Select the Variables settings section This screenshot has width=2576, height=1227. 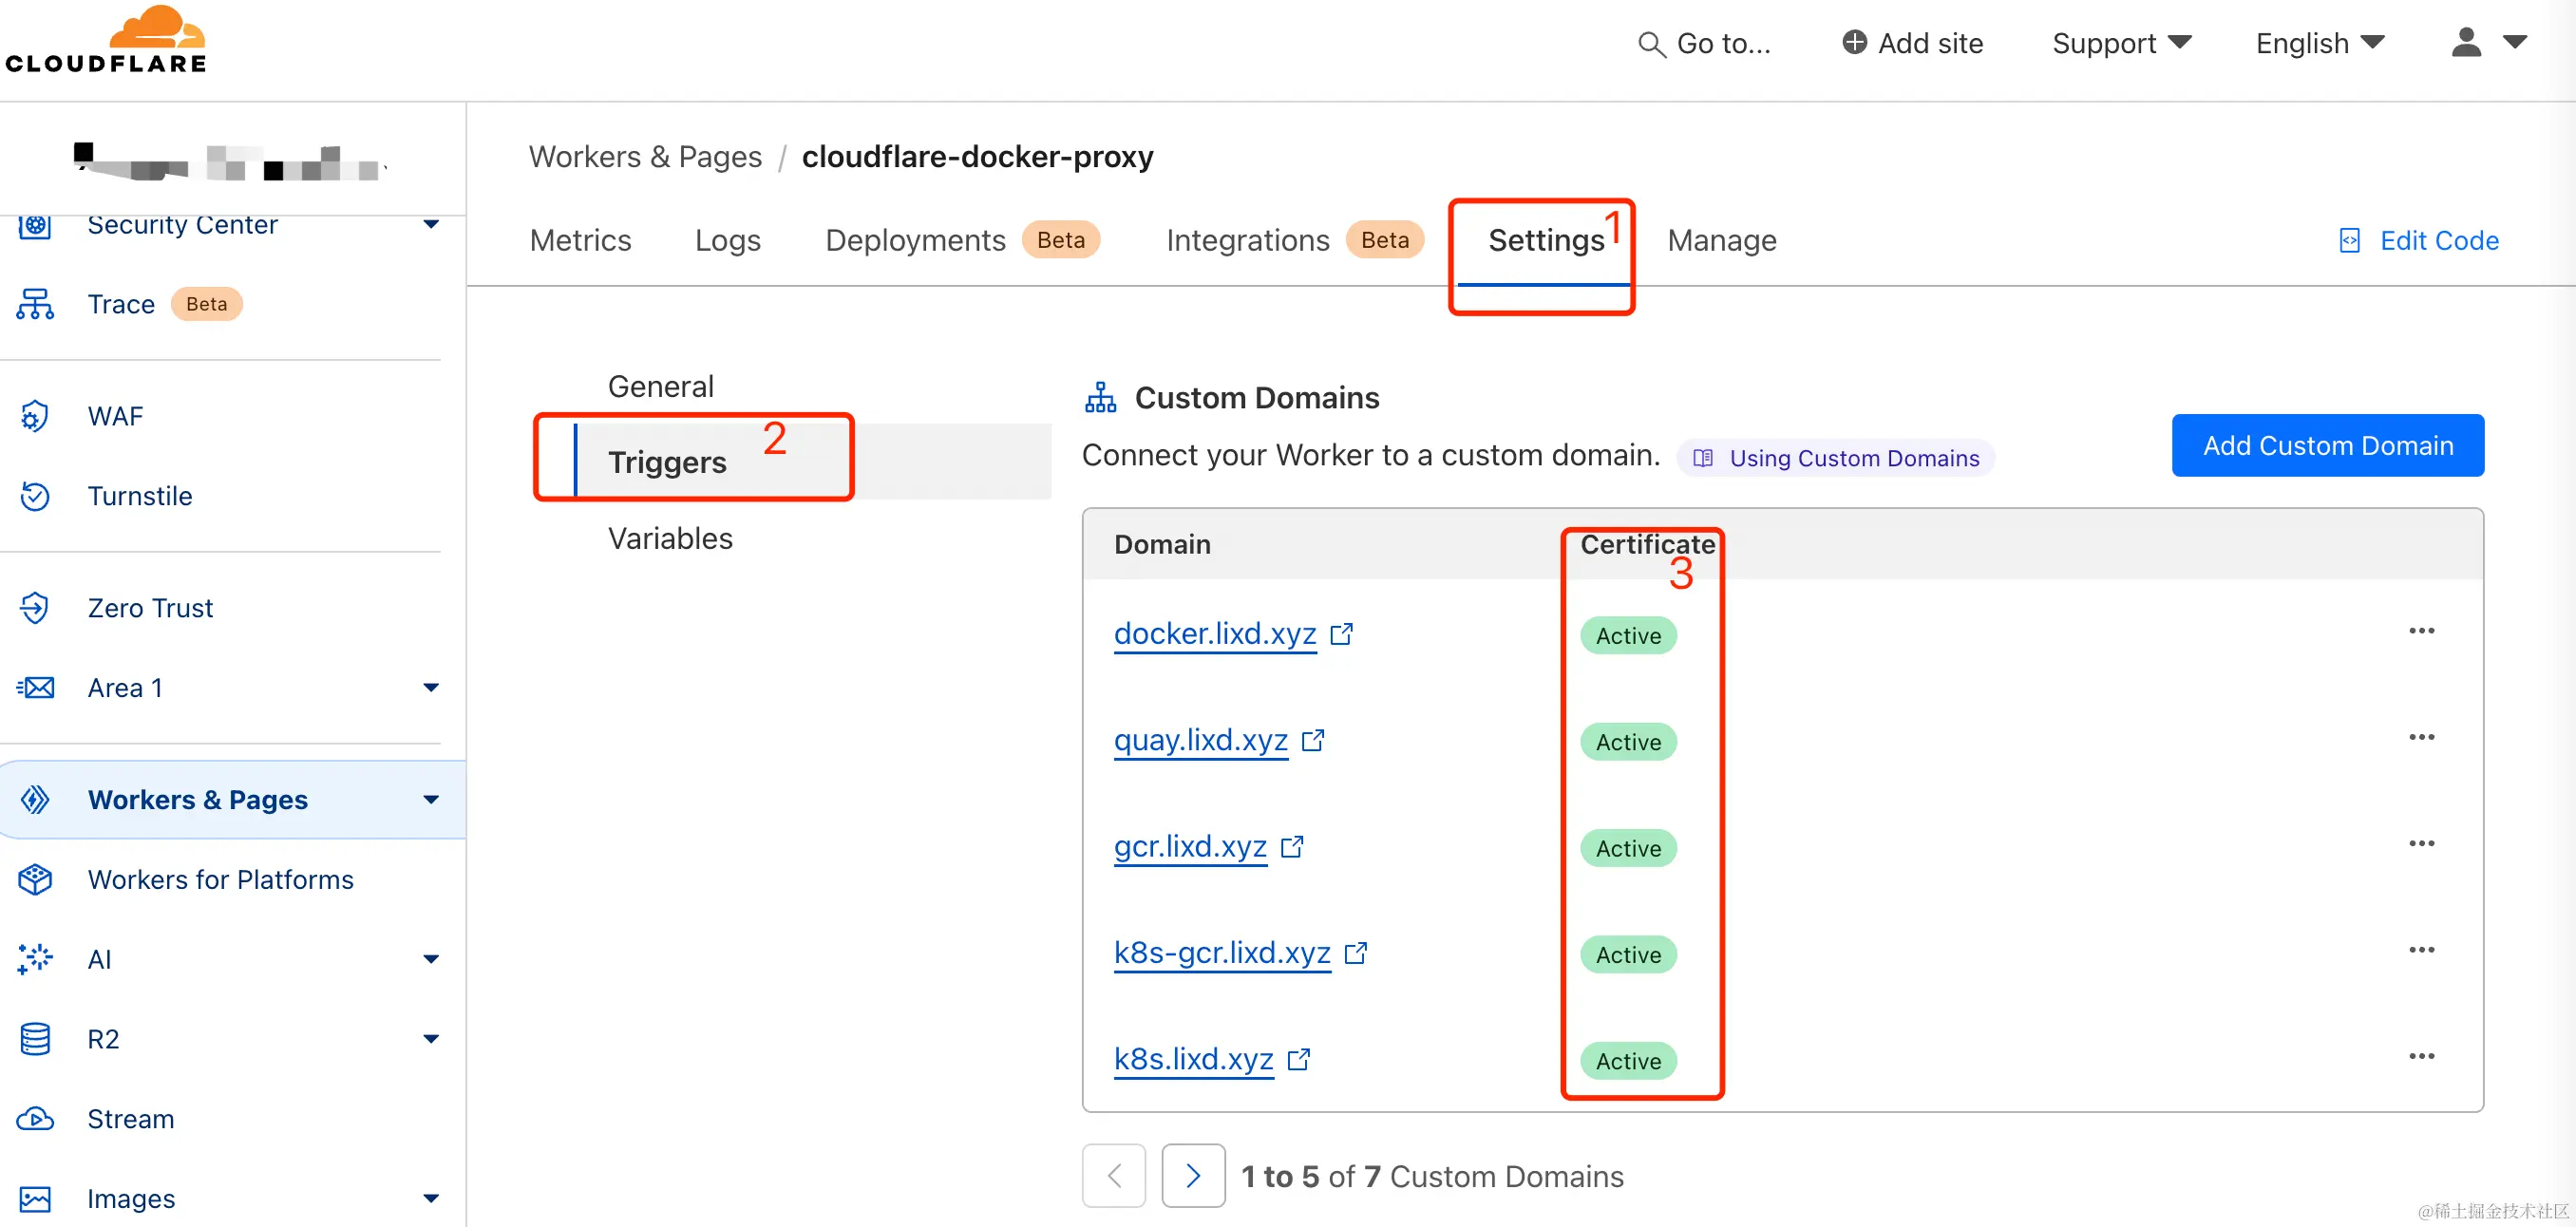[x=670, y=539]
